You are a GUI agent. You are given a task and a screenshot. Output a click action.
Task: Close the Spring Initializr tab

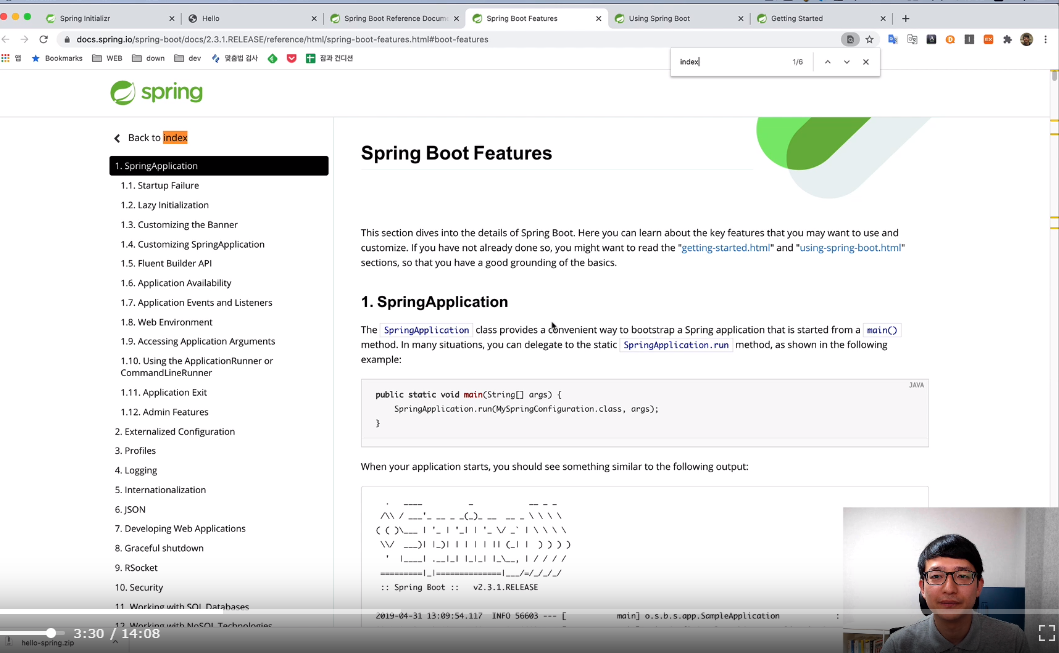[x=171, y=19]
